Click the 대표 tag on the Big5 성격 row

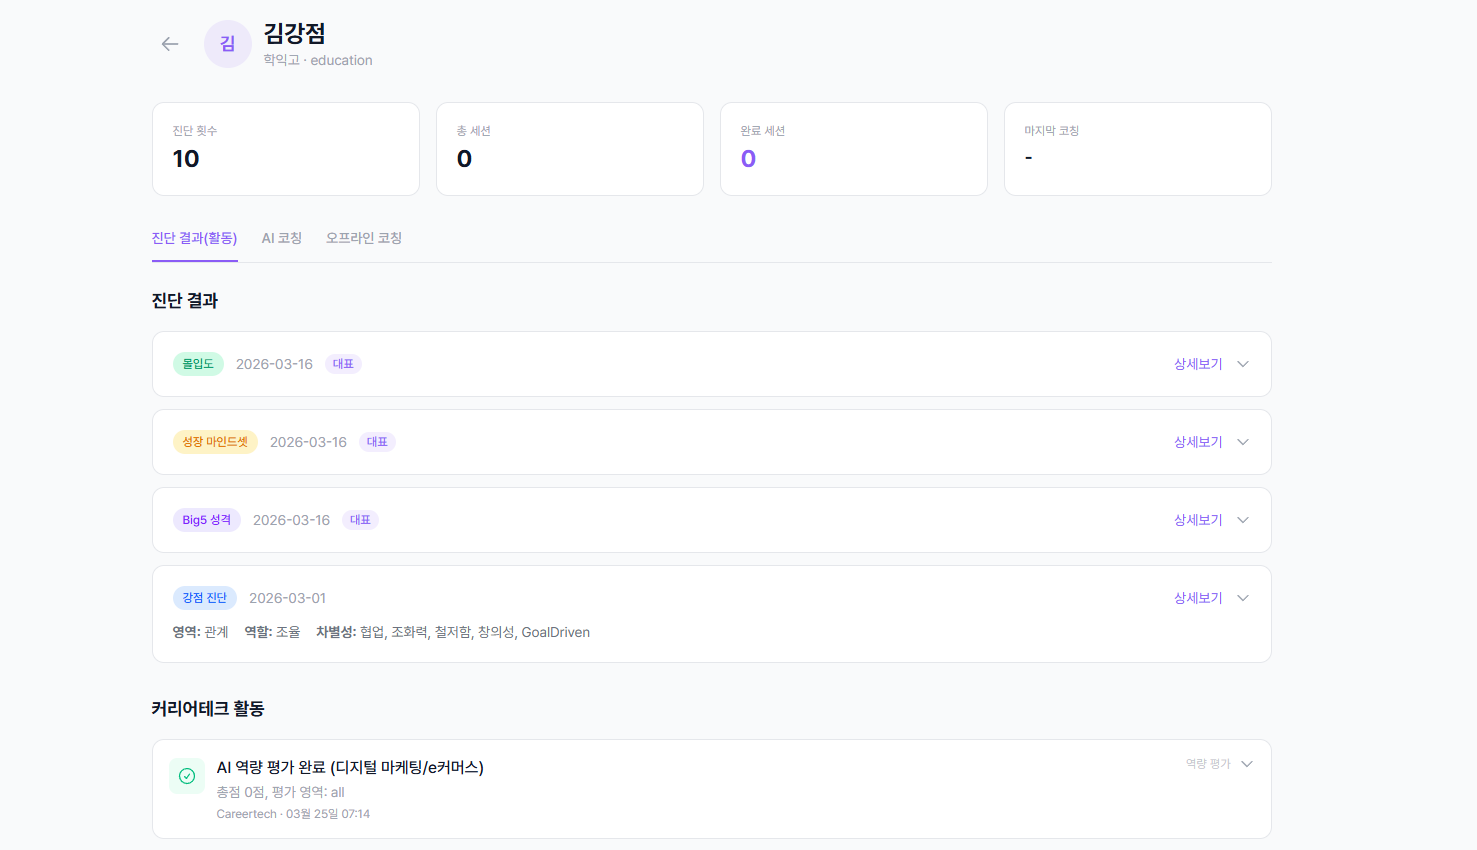coord(361,519)
